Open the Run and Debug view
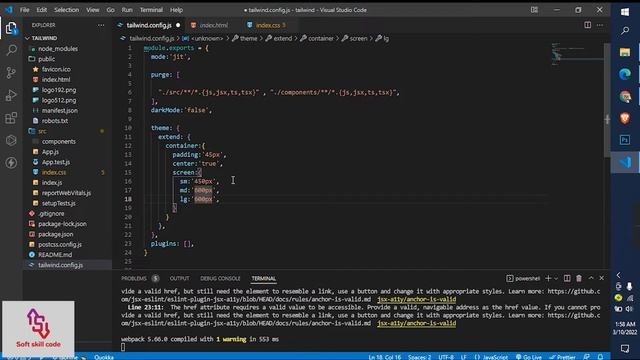Screen dimensions: 640x360 click(11, 95)
